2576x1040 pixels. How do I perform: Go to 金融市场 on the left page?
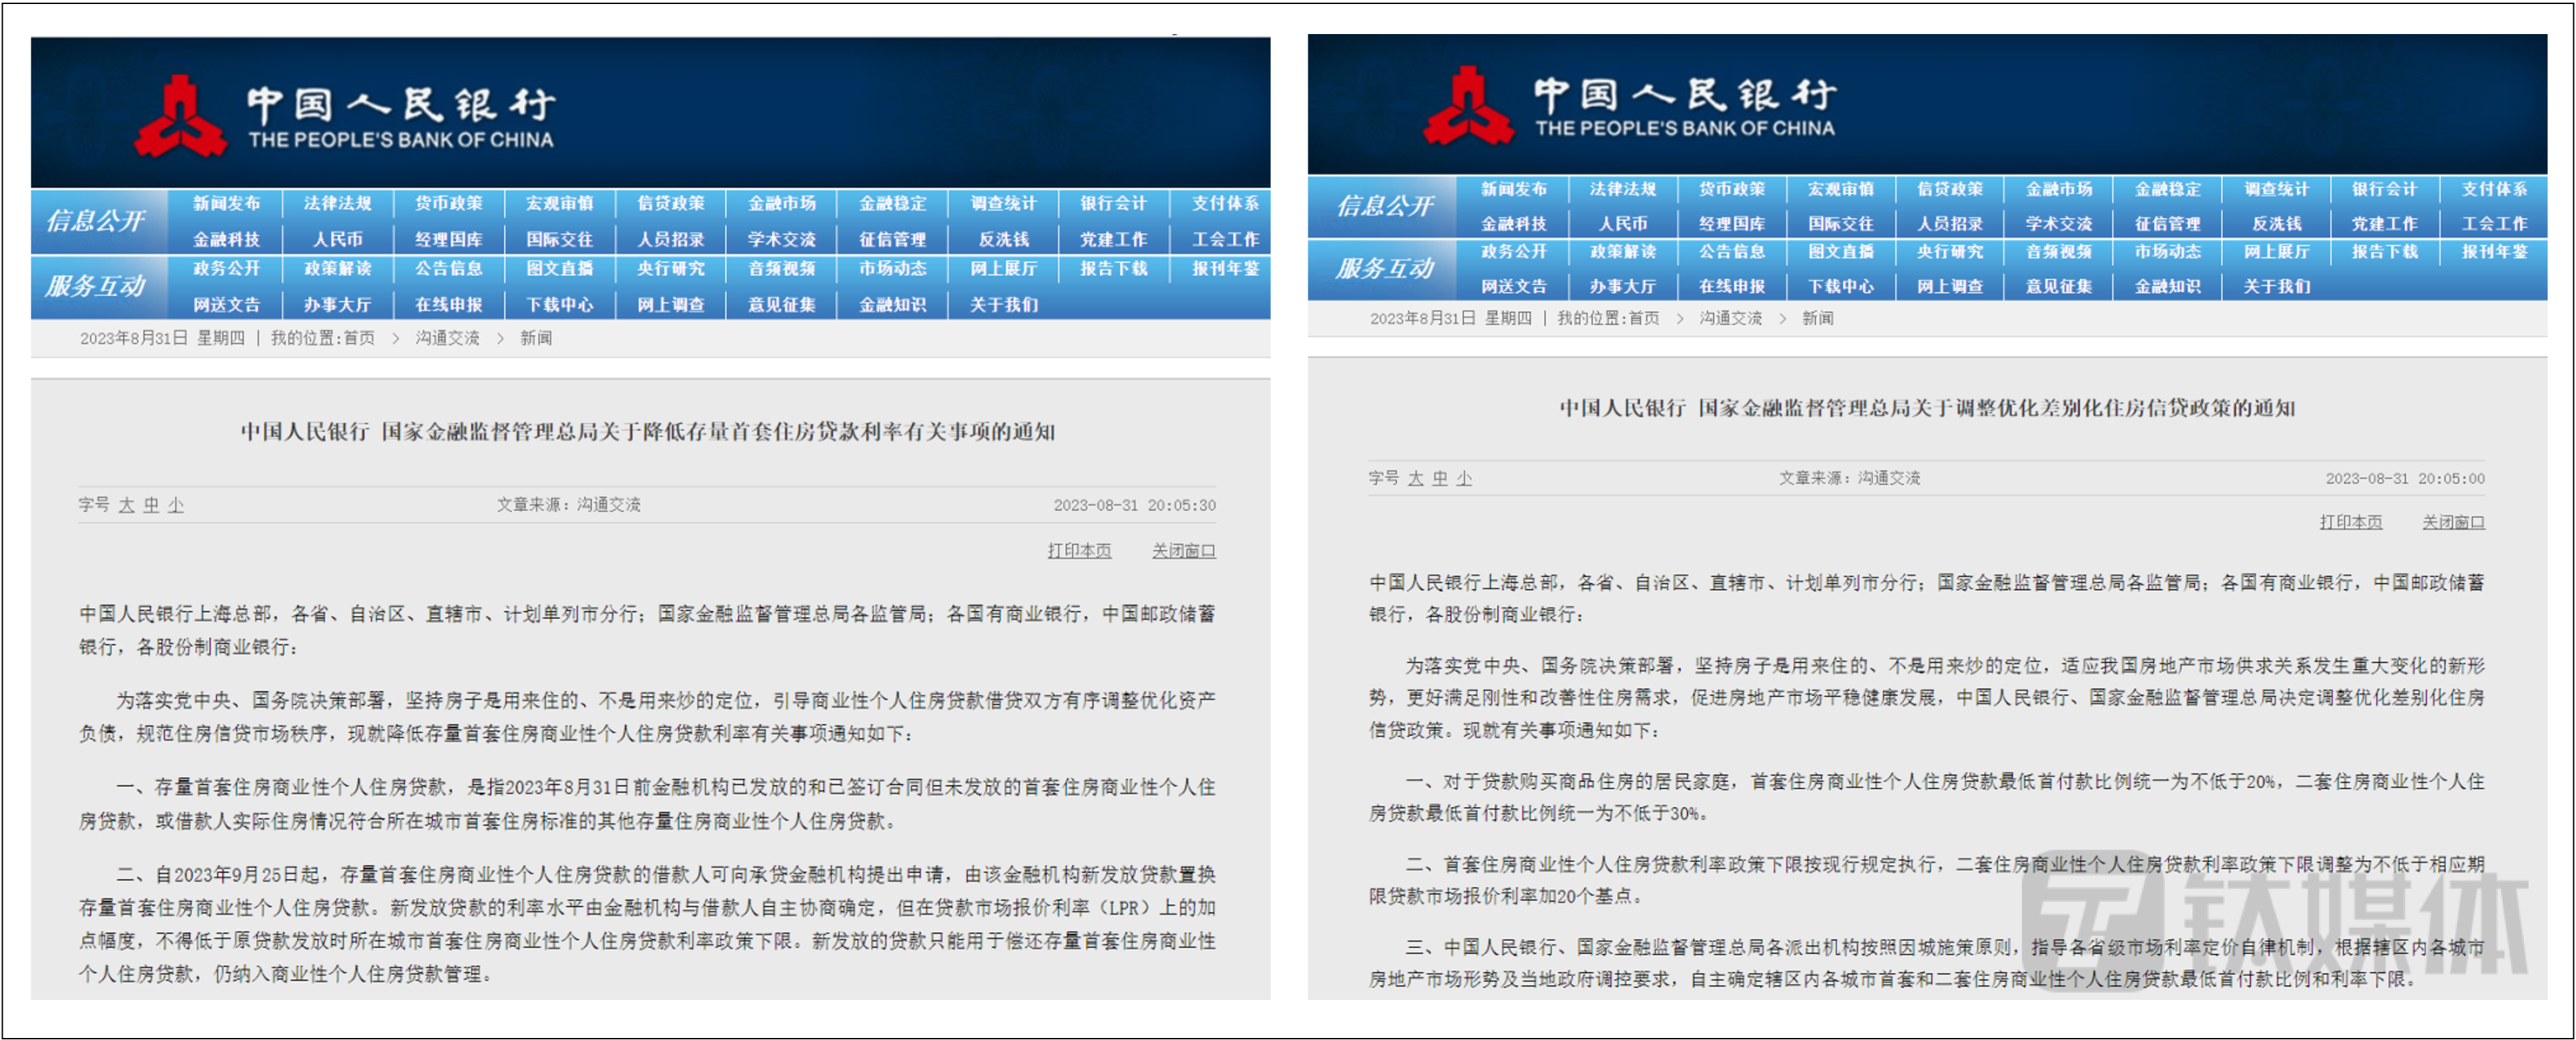tap(782, 203)
